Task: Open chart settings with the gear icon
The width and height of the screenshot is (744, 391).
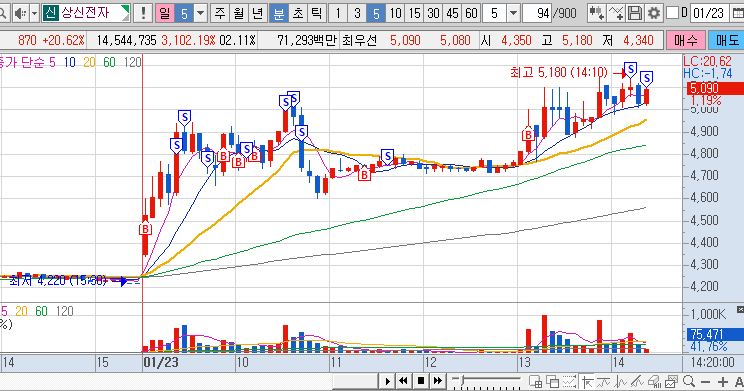Action: pos(654,13)
